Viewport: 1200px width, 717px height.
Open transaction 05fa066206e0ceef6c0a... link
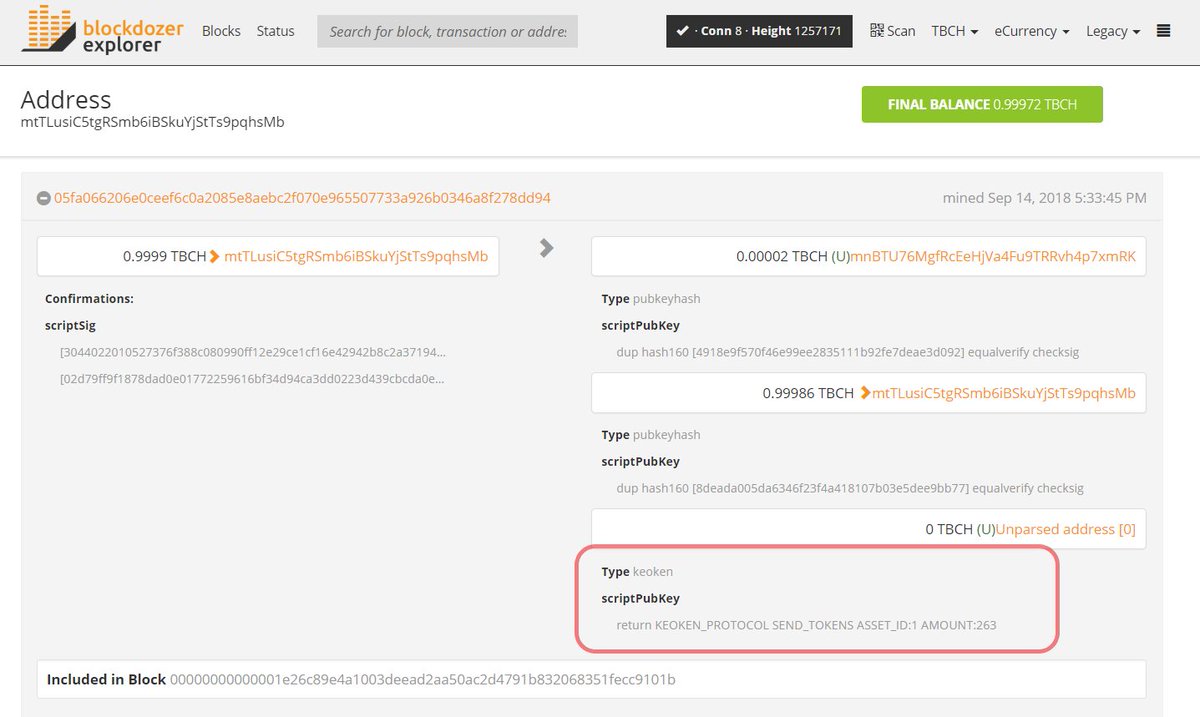click(302, 198)
